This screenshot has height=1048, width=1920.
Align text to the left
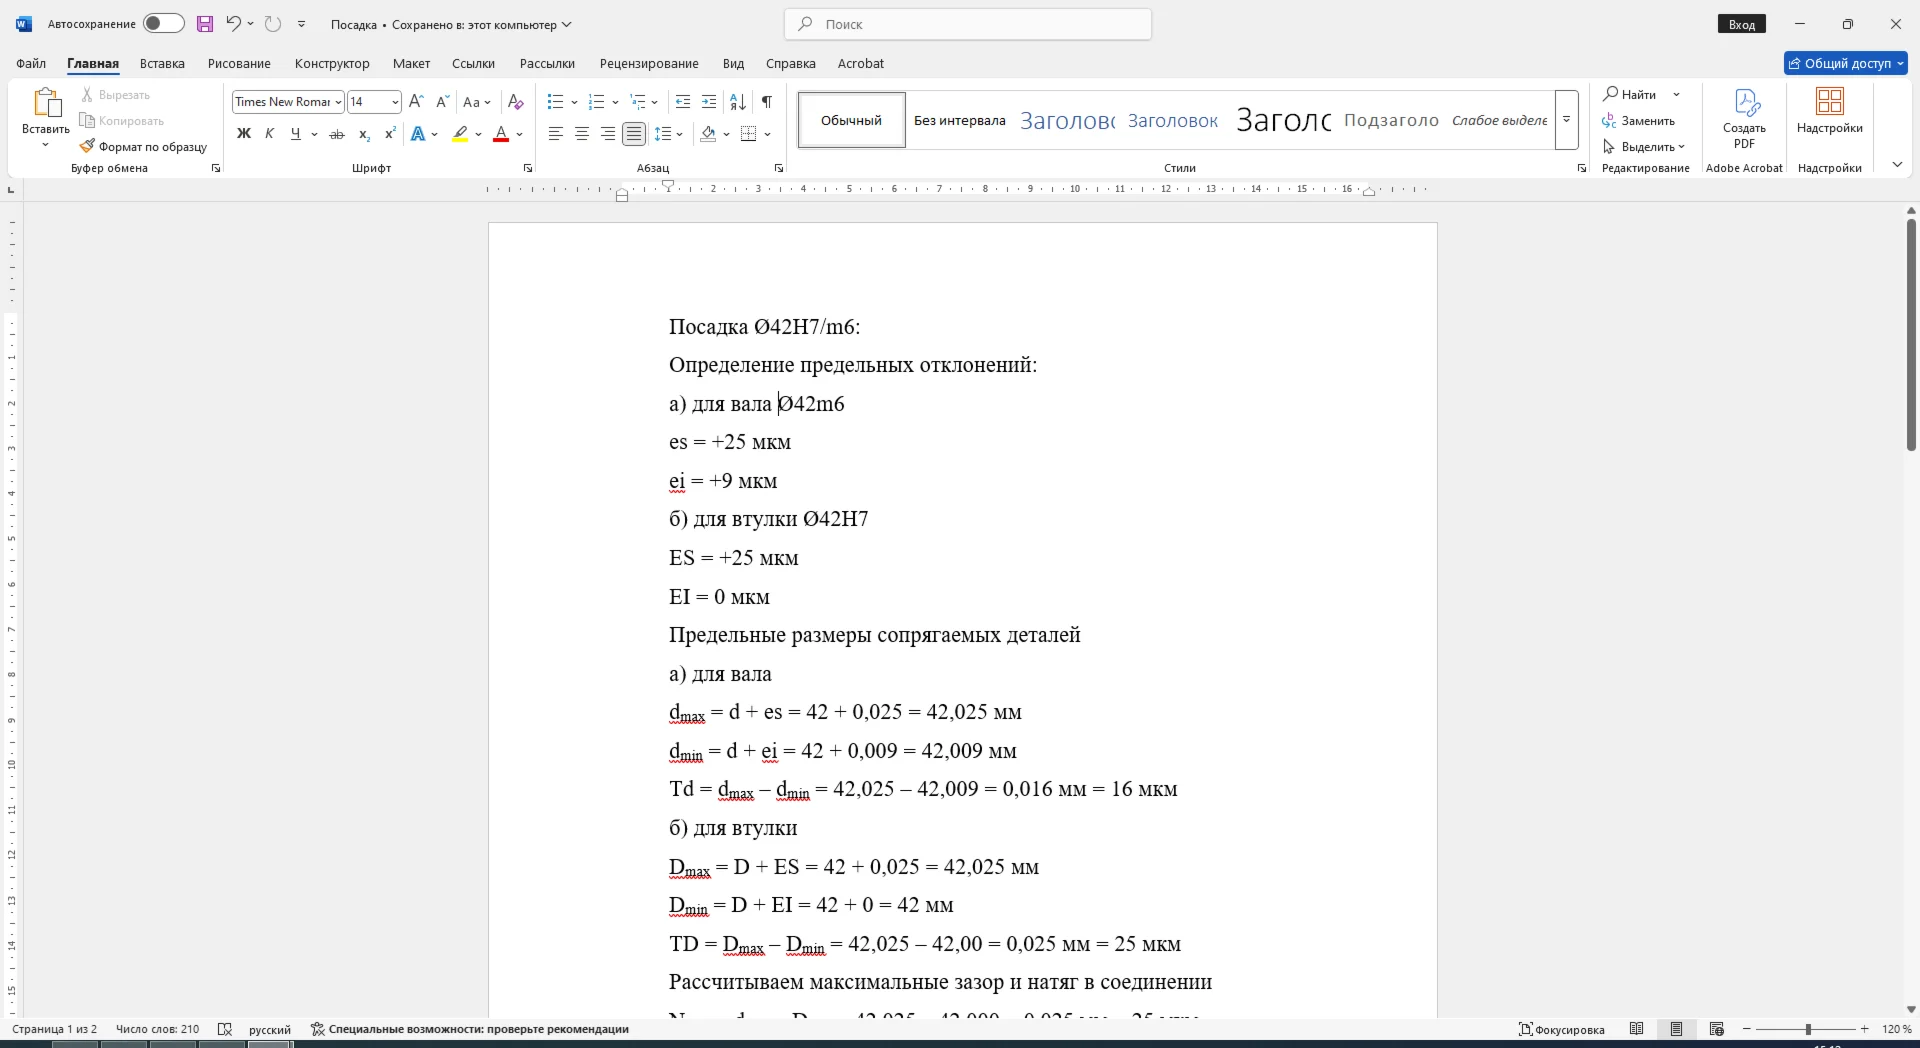click(x=556, y=134)
